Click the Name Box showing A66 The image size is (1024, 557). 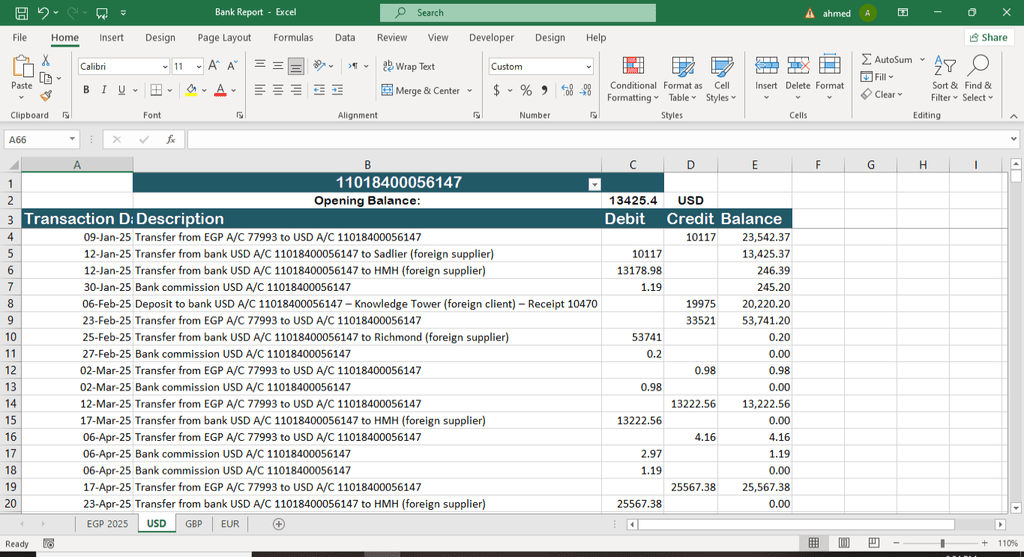point(35,140)
